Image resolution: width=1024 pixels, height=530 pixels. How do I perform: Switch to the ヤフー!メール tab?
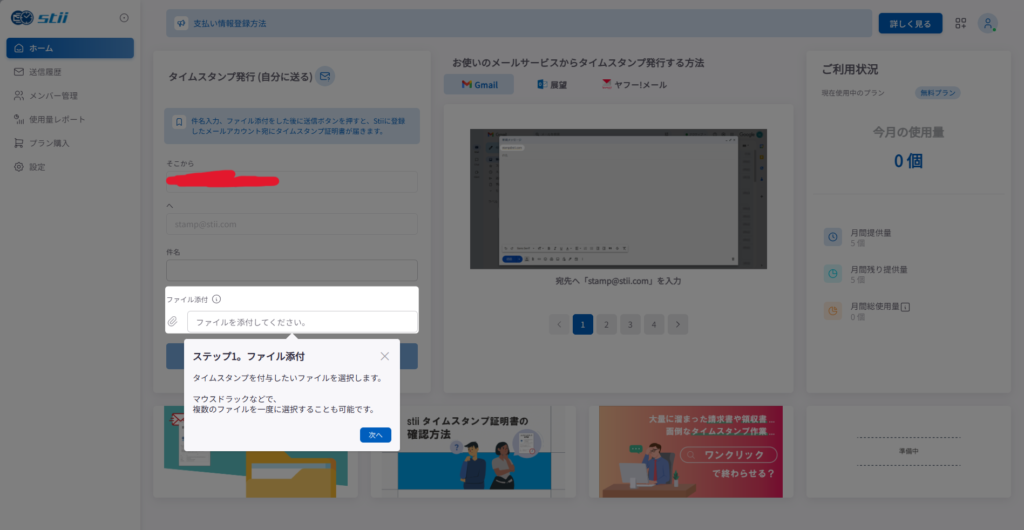[x=634, y=85]
